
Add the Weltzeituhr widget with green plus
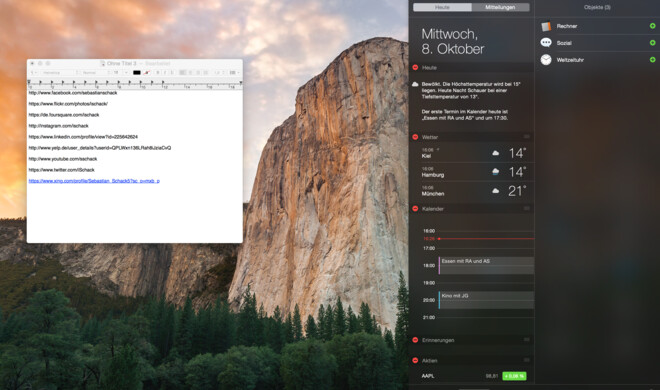(652, 60)
